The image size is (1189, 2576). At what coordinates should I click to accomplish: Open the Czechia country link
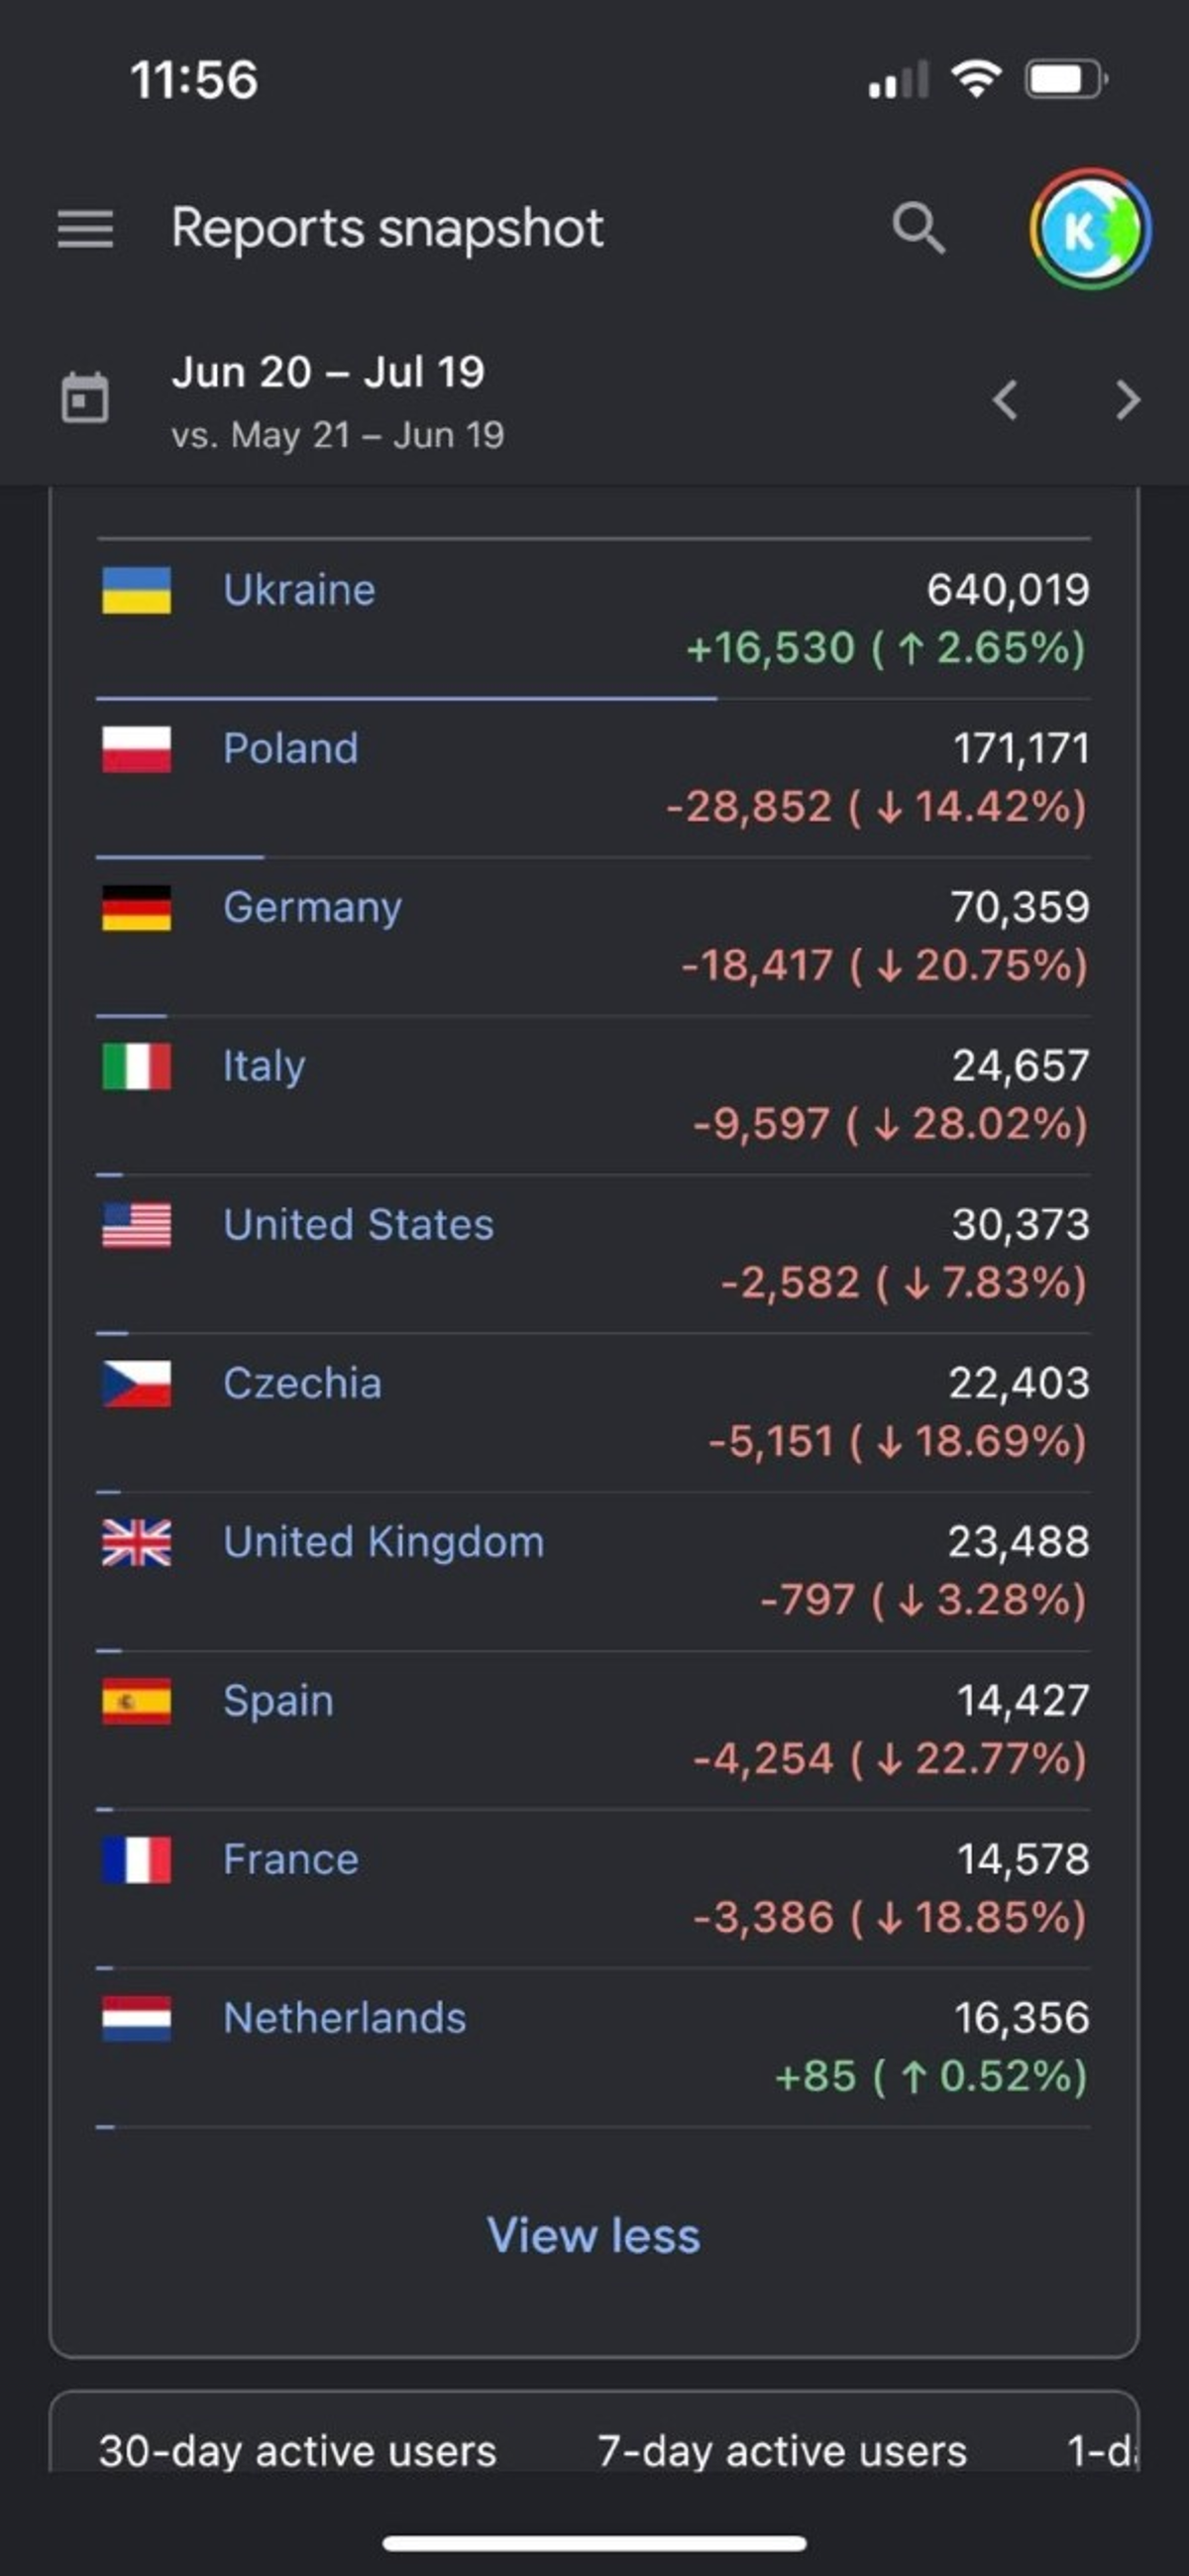302,1383
